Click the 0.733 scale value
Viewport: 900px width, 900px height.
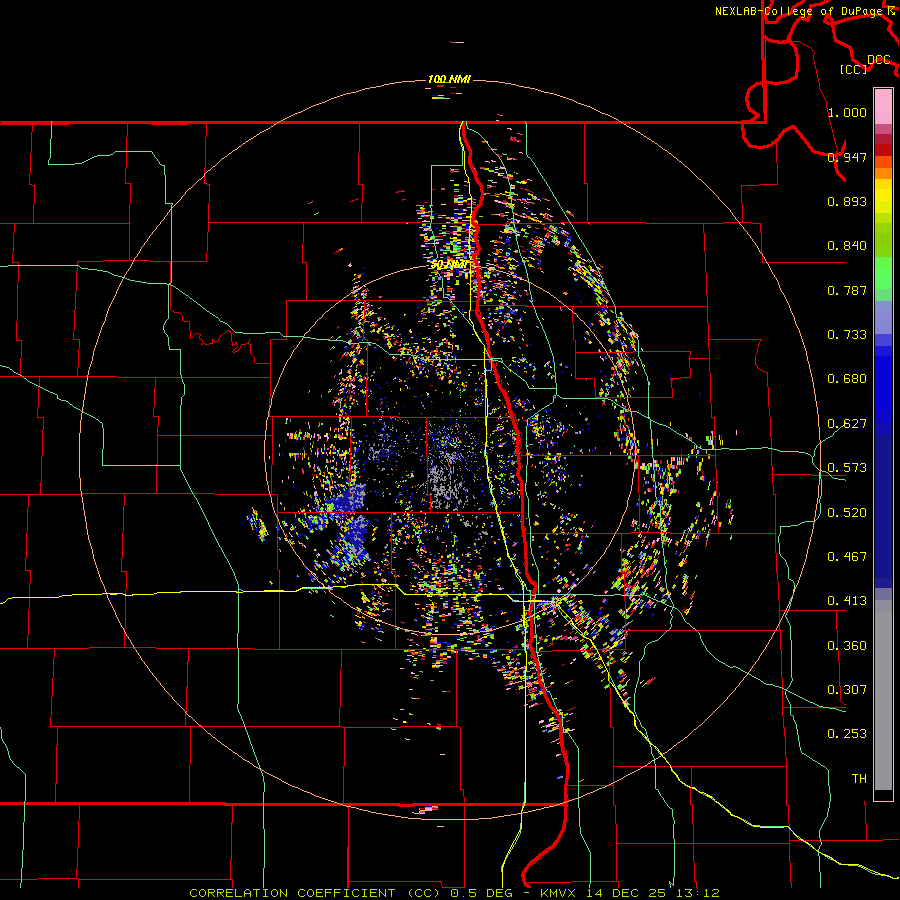coord(847,335)
